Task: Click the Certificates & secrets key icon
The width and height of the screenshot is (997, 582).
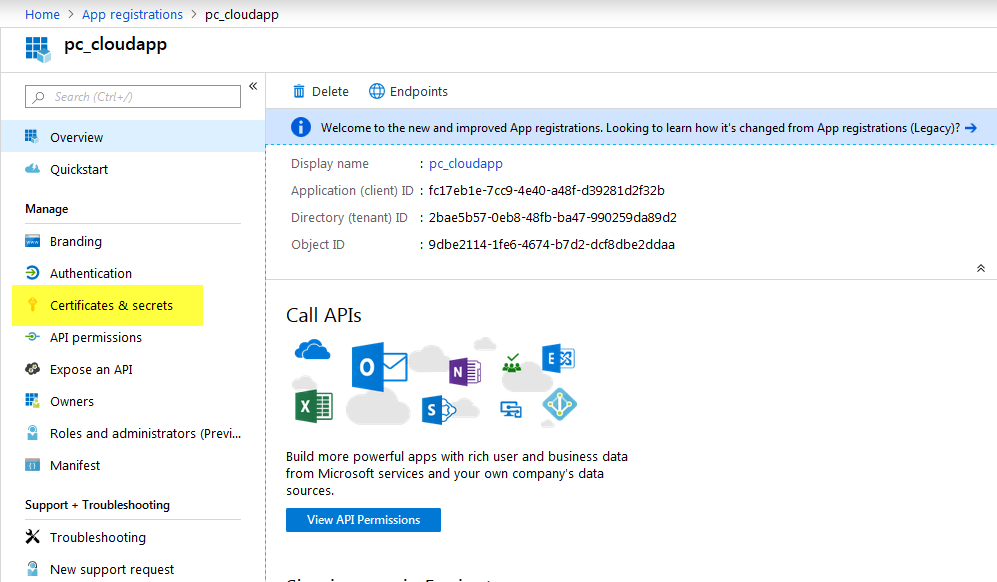Action: tap(32, 305)
